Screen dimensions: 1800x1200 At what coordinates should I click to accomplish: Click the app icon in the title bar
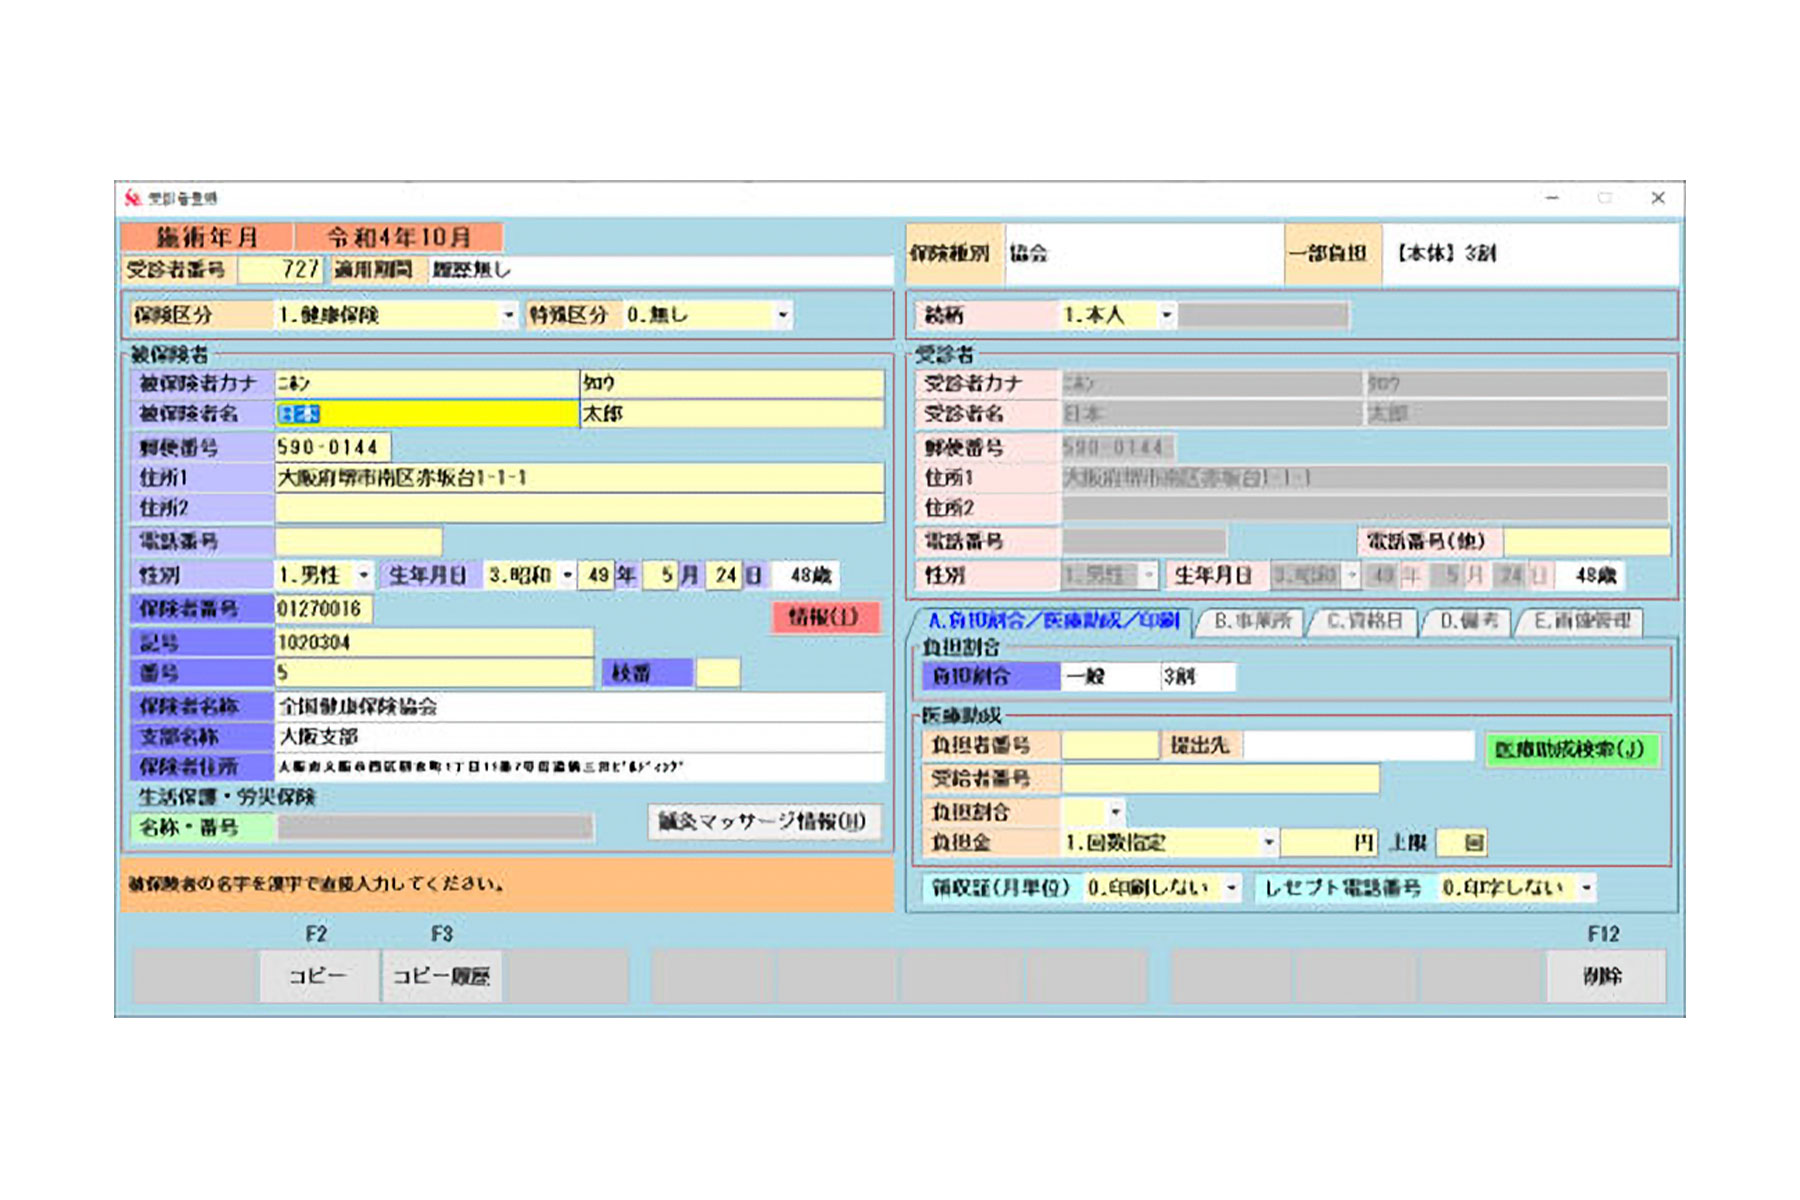point(133,198)
